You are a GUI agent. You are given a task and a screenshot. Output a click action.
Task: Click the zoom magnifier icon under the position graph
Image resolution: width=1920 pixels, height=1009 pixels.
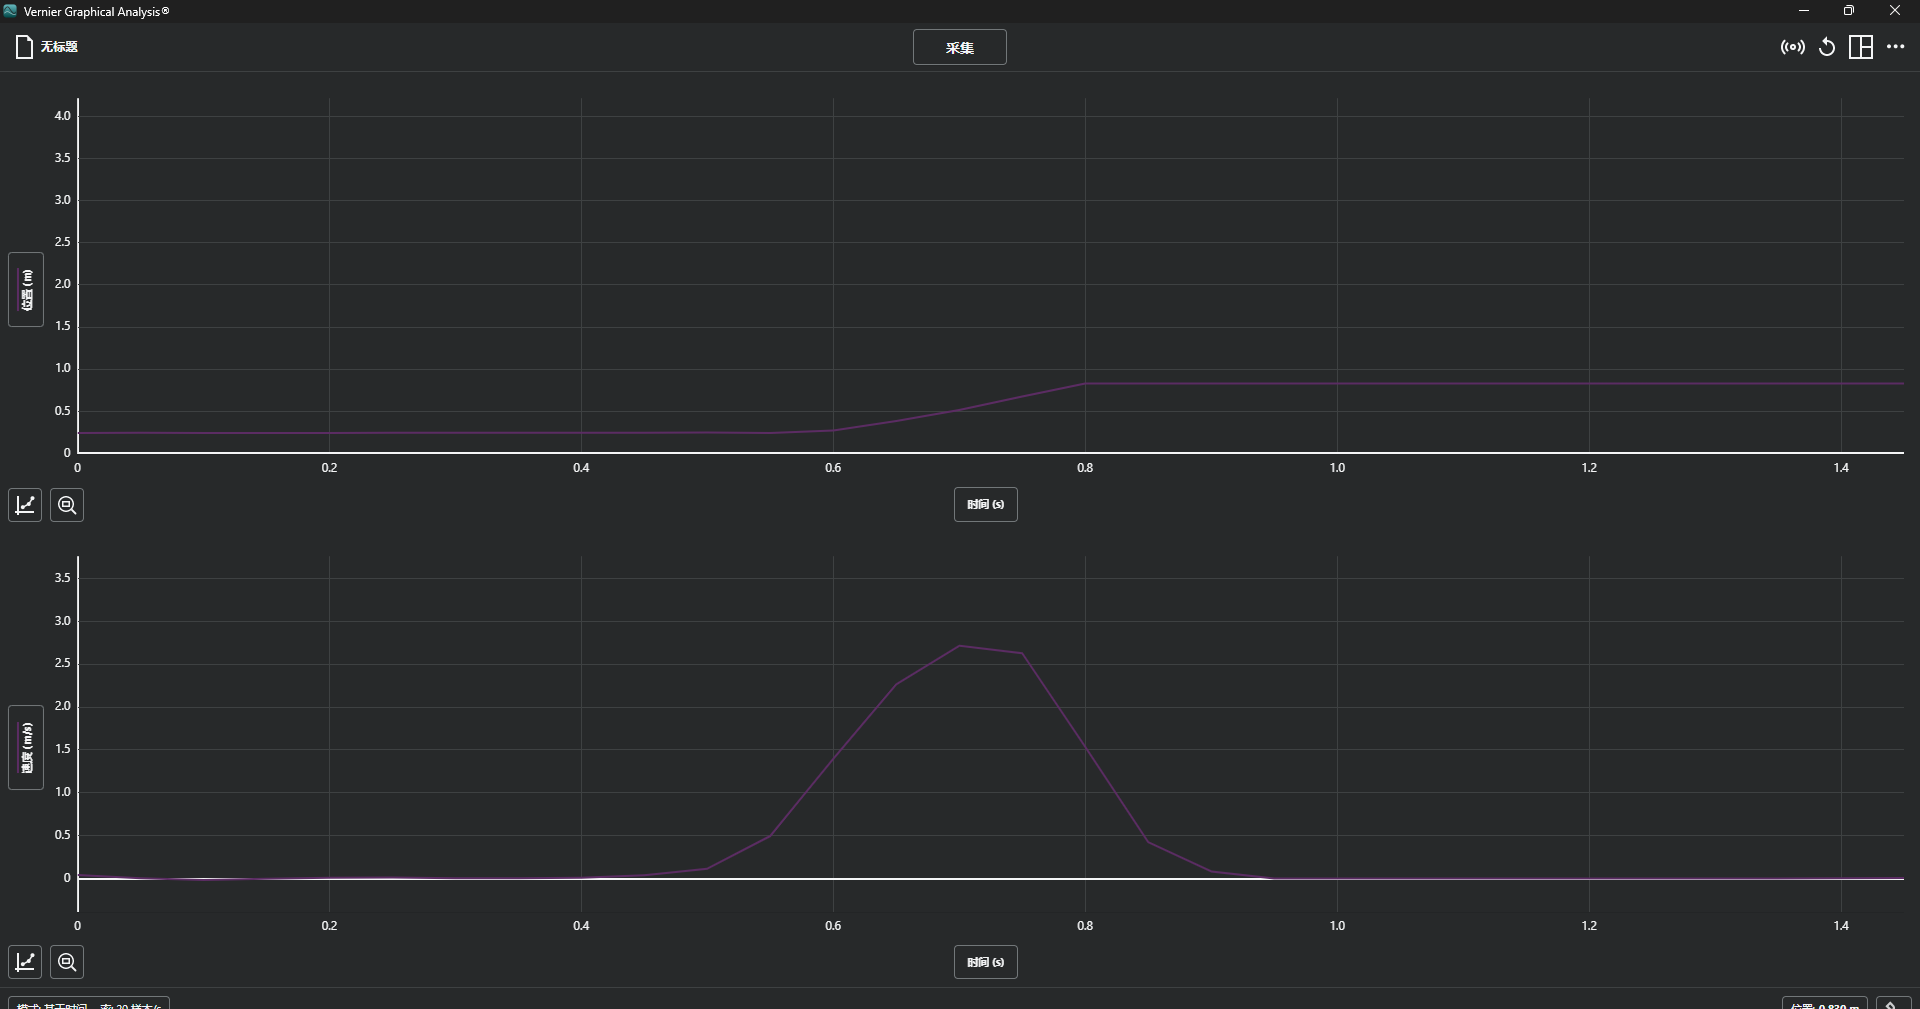(67, 505)
